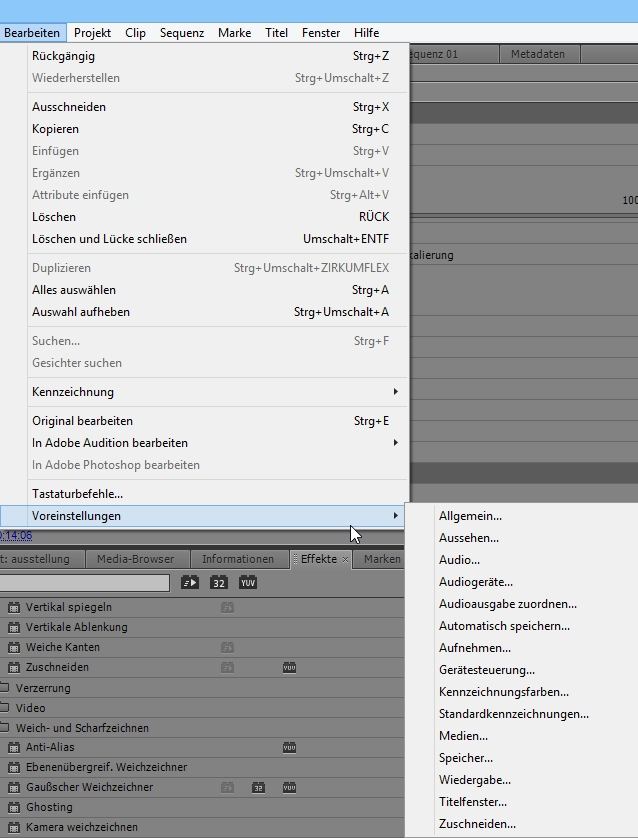This screenshot has height=838, width=638.
Task: Toggle the accelerated effects filter button
Action: coord(190,583)
